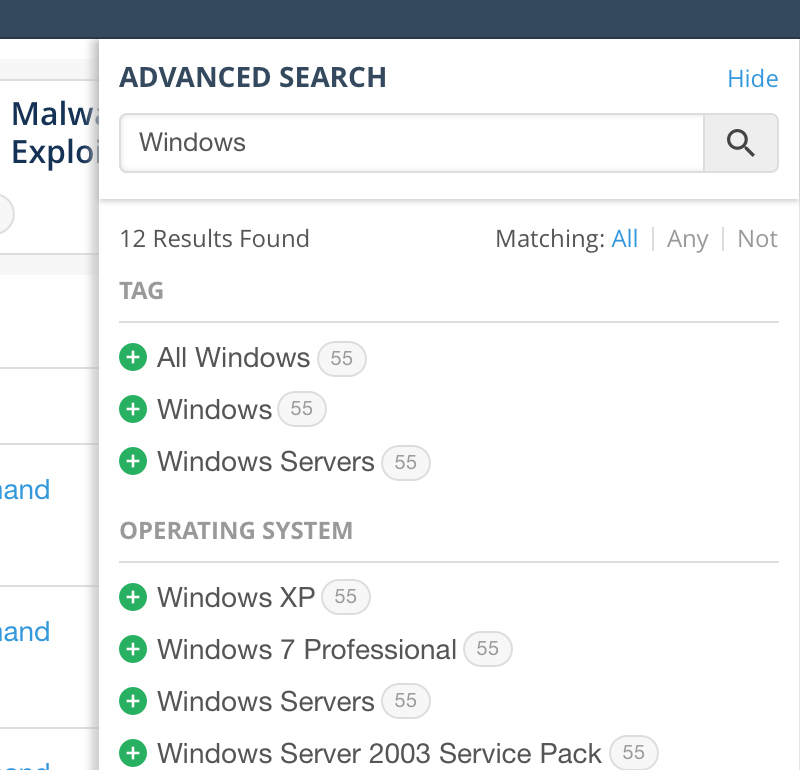Click the count badge beside All Windows
This screenshot has height=770, width=800.
point(342,359)
